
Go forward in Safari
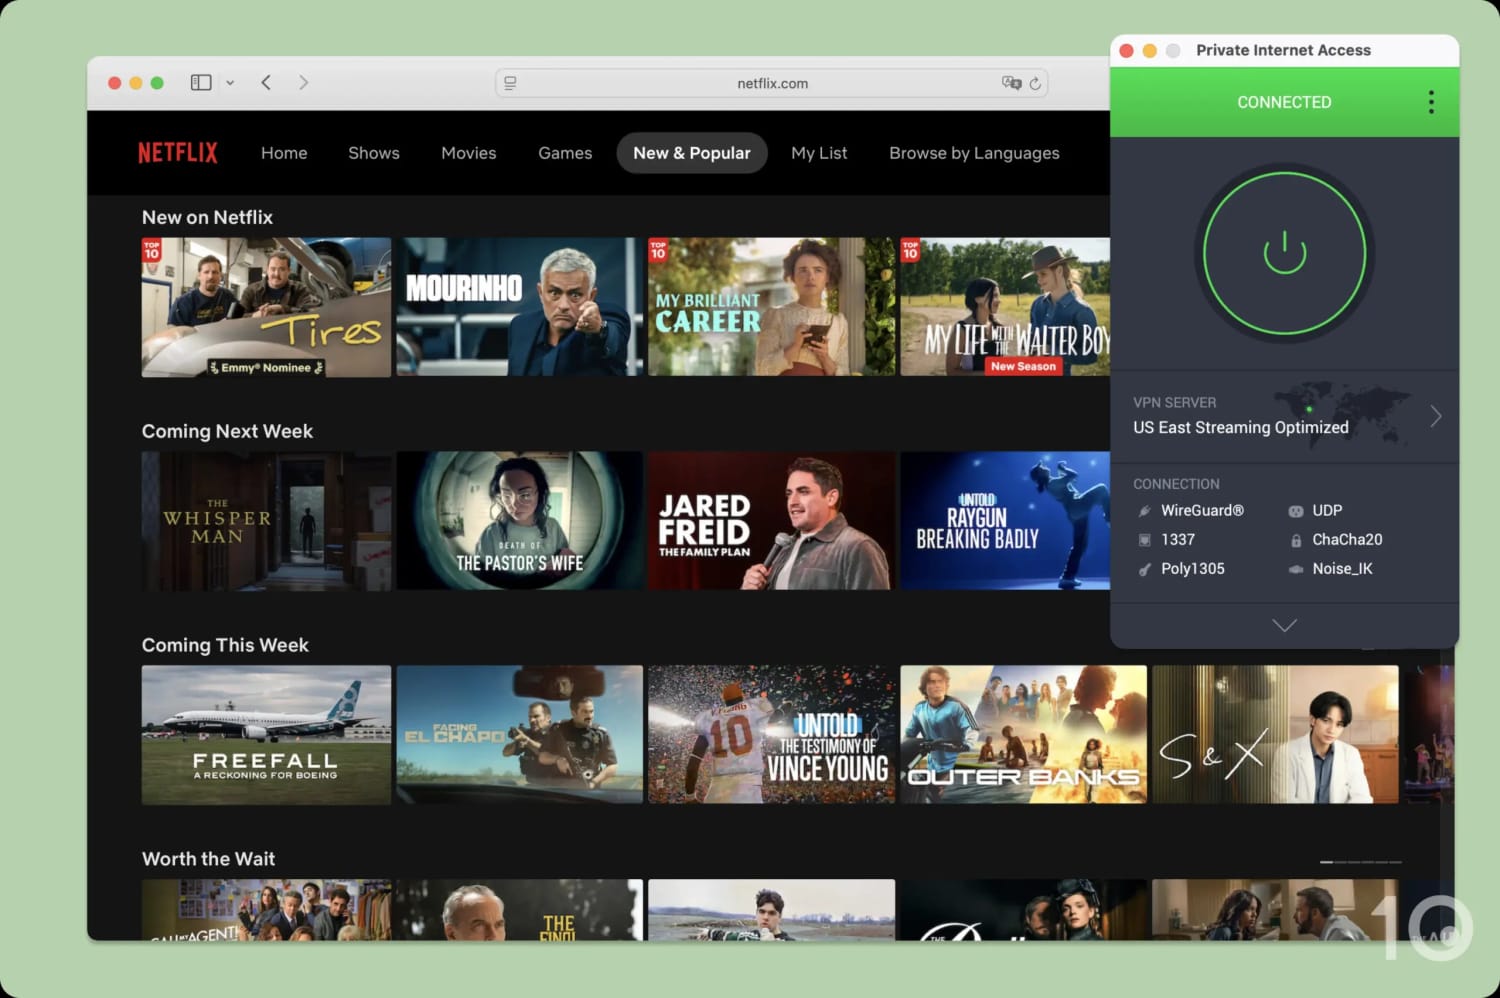[x=303, y=83]
